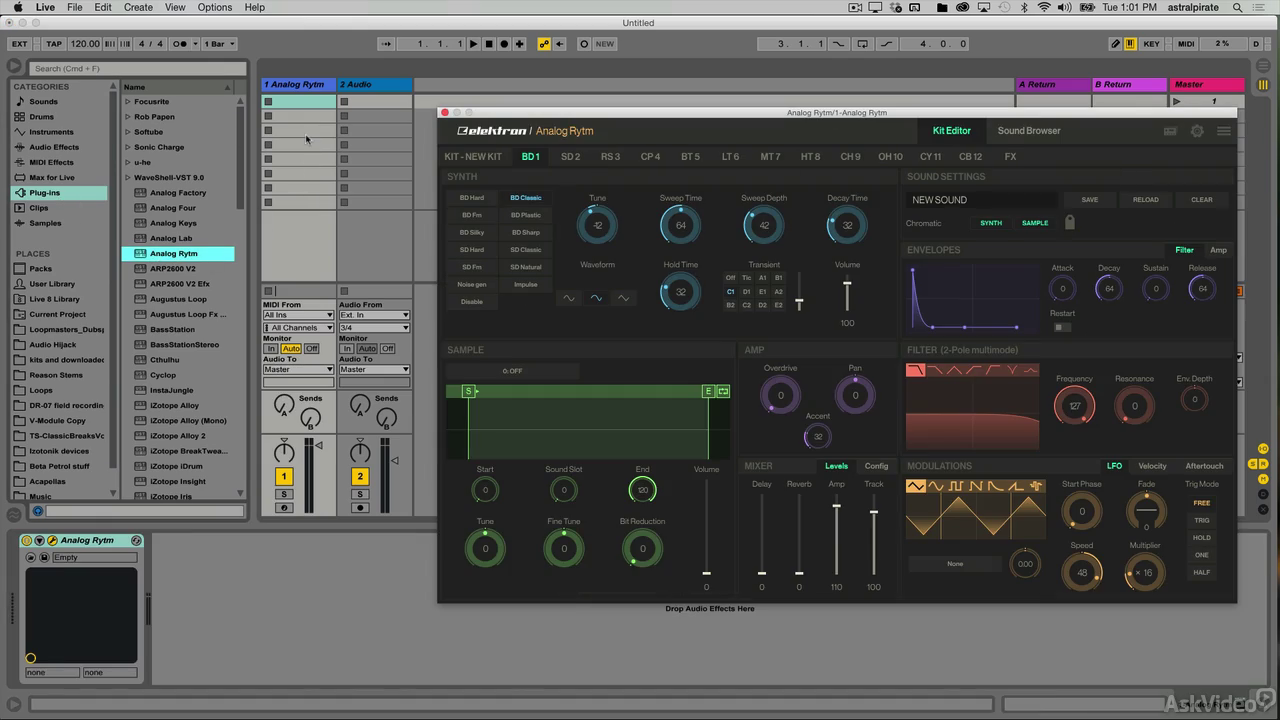1280x720 pixels.
Task: Solo track 2 Audio
Action: coord(360,494)
